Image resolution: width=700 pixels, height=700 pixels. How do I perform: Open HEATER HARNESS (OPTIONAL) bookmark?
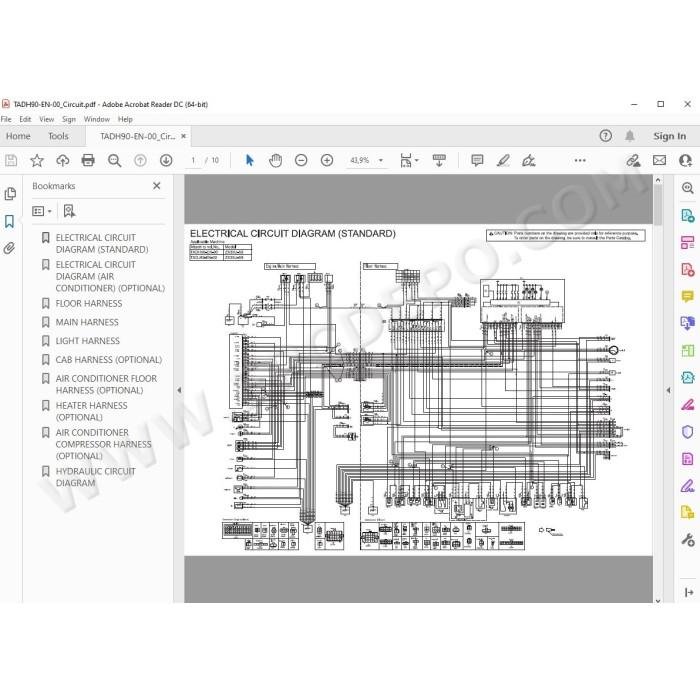(92, 411)
